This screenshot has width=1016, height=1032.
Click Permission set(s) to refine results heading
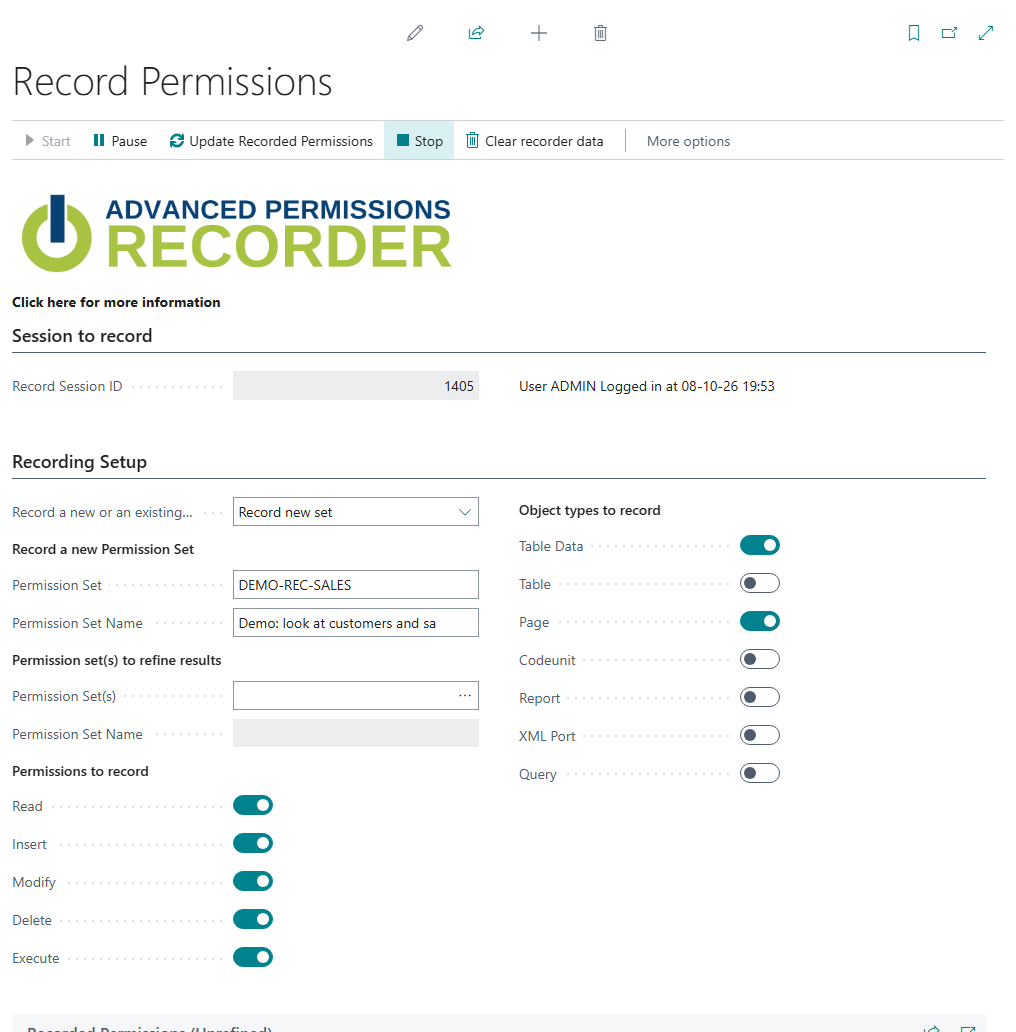117,661
